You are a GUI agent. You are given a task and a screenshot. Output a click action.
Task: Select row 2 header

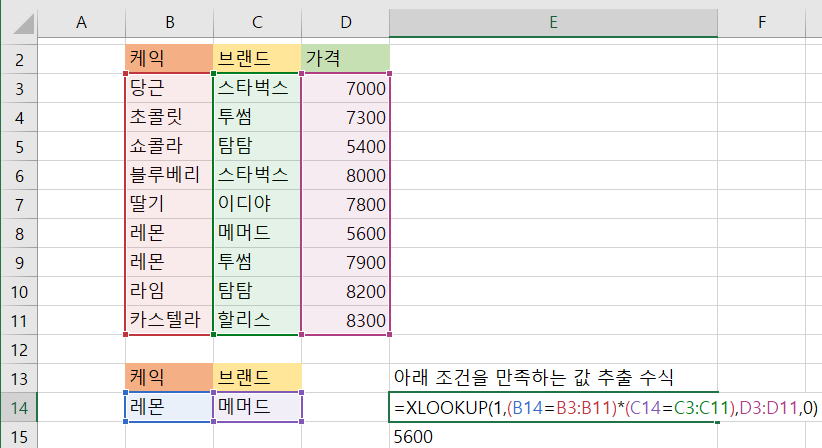tap(19, 59)
